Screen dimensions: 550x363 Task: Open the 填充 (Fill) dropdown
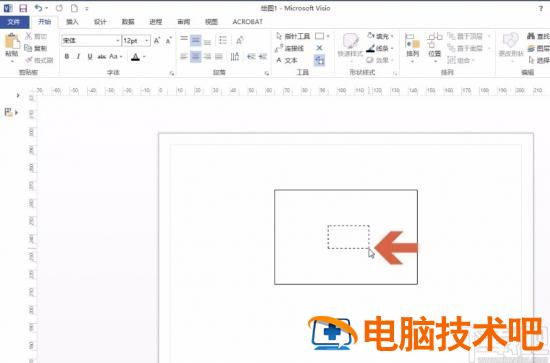point(380,36)
